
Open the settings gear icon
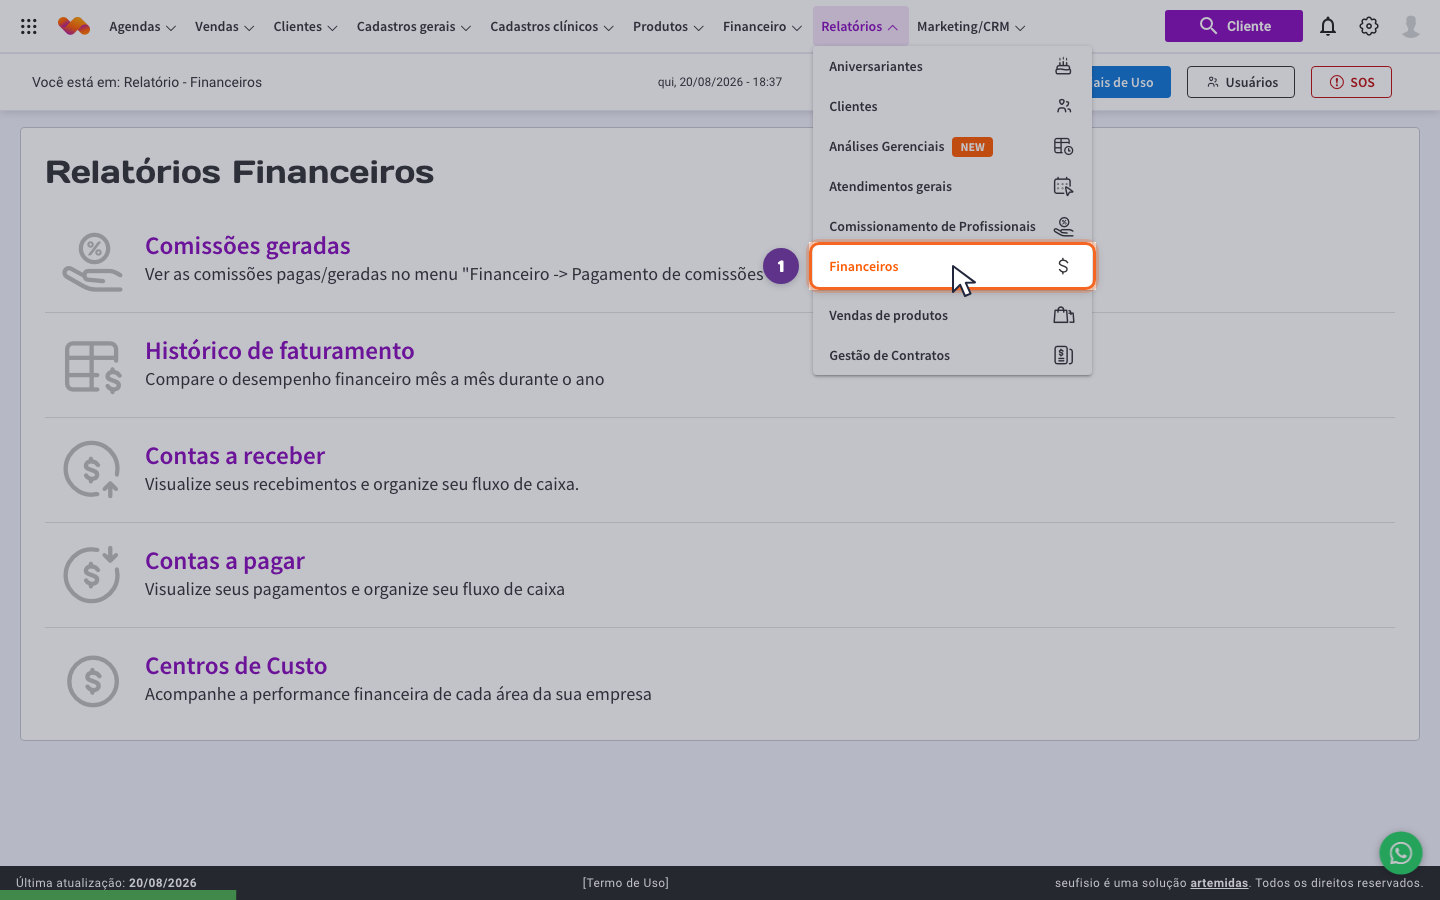pyautogui.click(x=1369, y=27)
